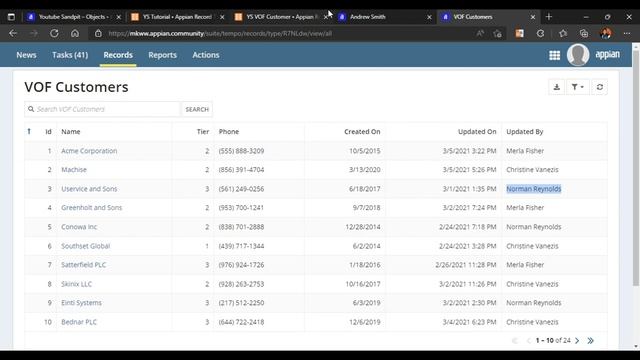Sort by Phone column header

coord(229,131)
